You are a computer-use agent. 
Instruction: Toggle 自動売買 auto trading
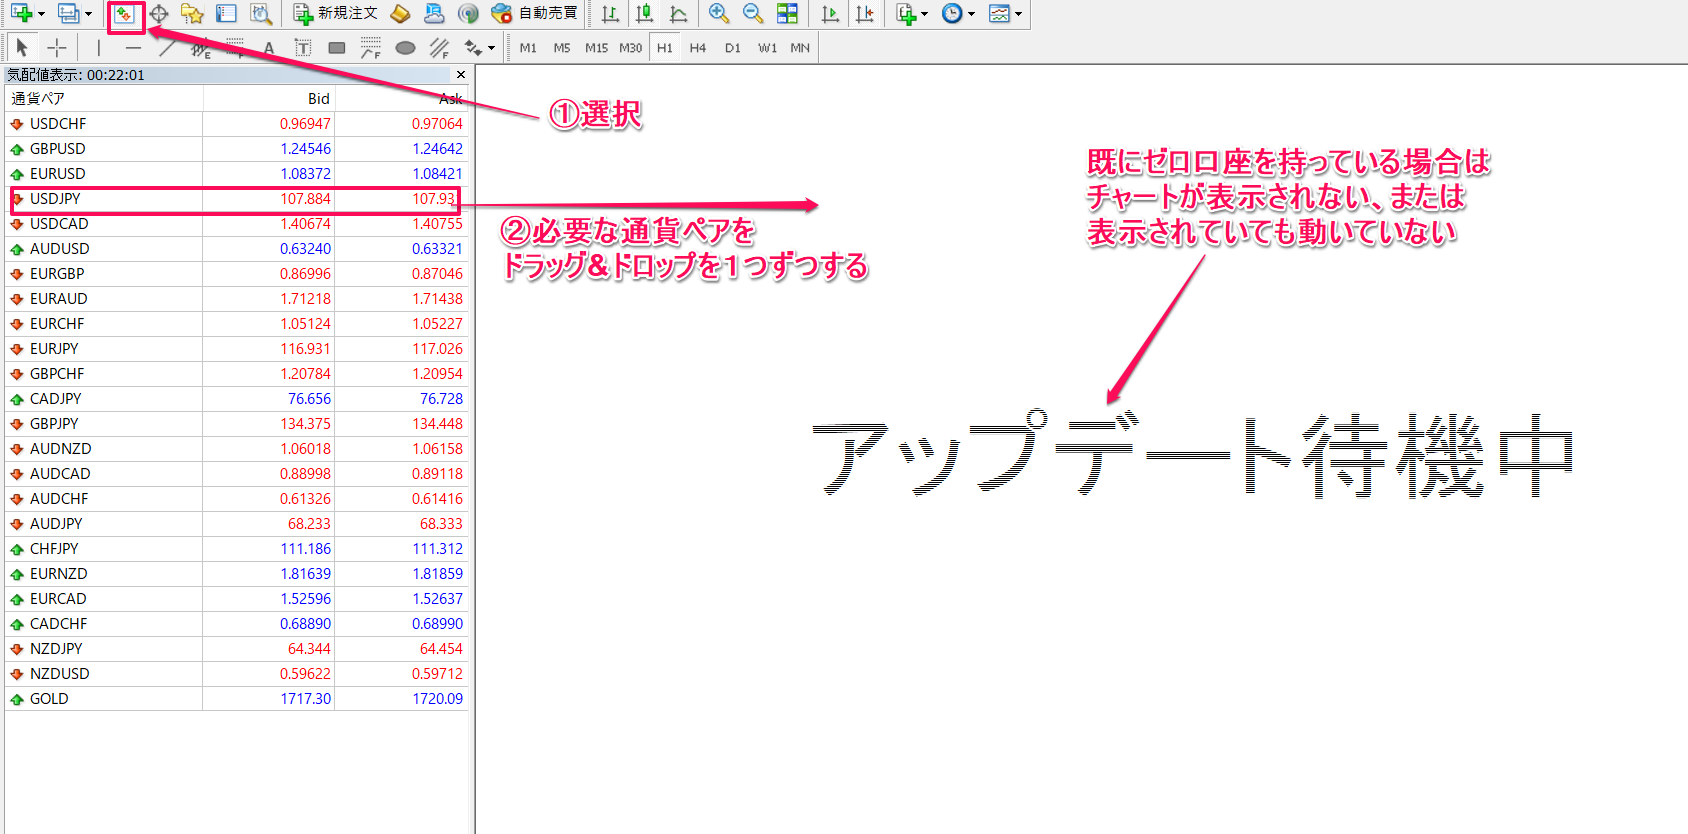coord(534,14)
